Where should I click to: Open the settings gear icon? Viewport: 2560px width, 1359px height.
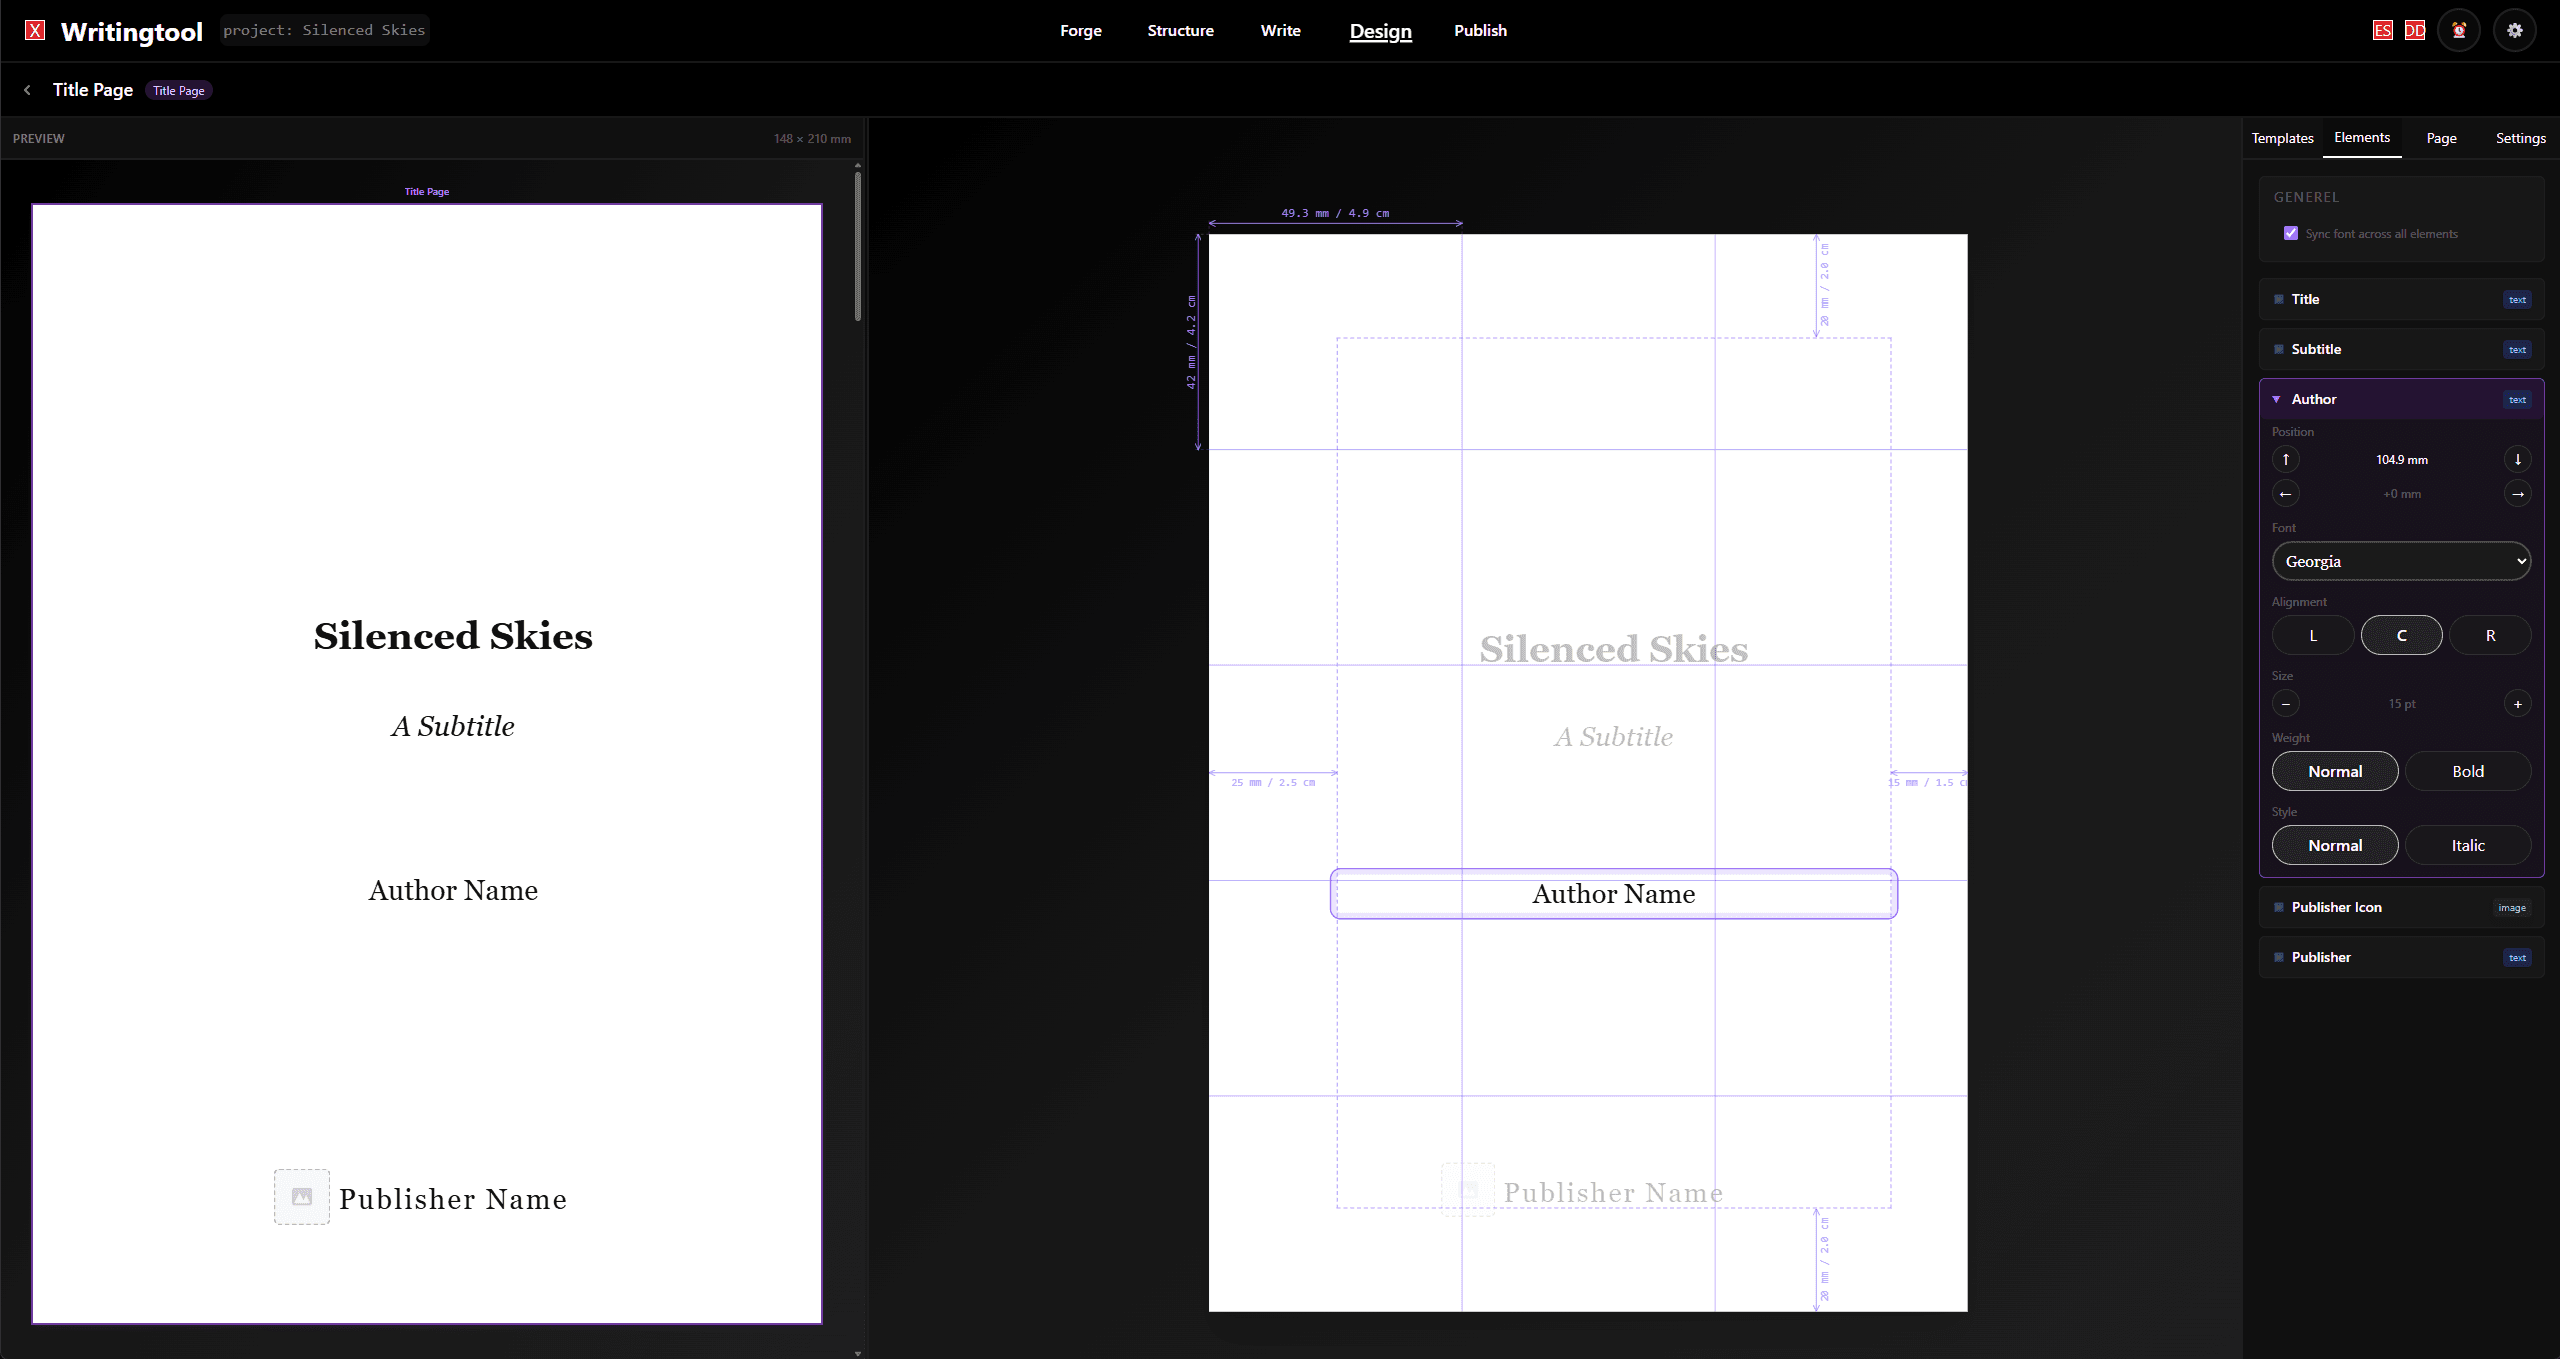tap(2515, 30)
